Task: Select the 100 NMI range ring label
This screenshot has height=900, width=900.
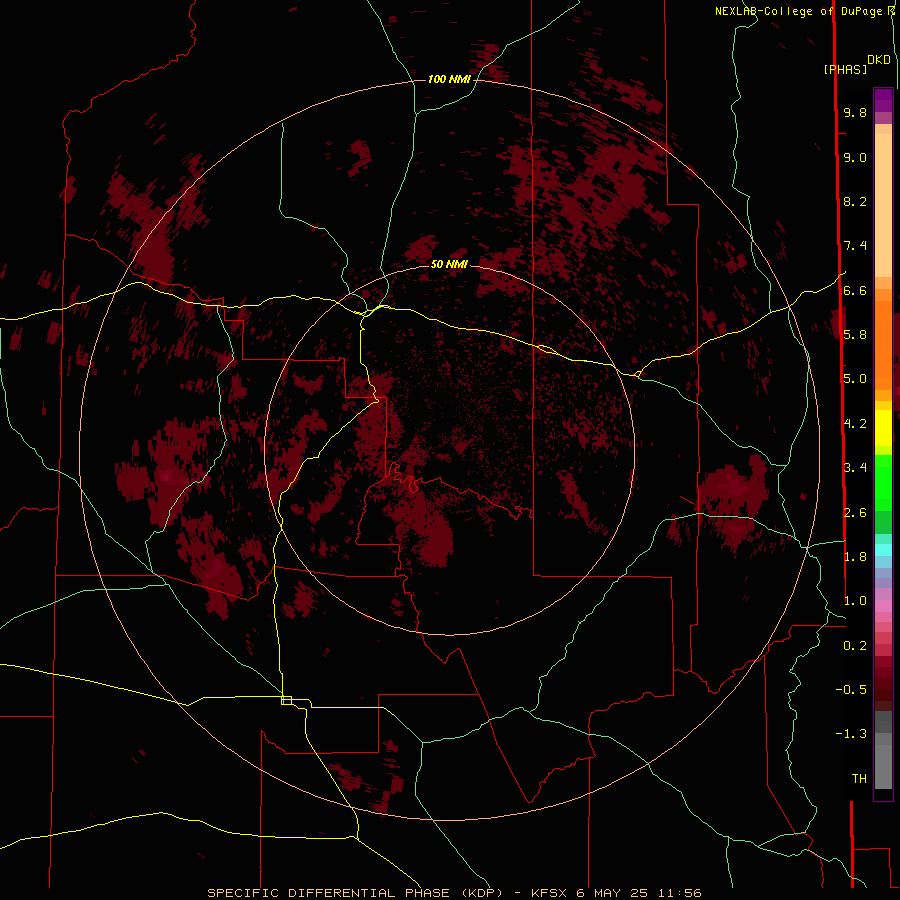Action: [x=449, y=79]
